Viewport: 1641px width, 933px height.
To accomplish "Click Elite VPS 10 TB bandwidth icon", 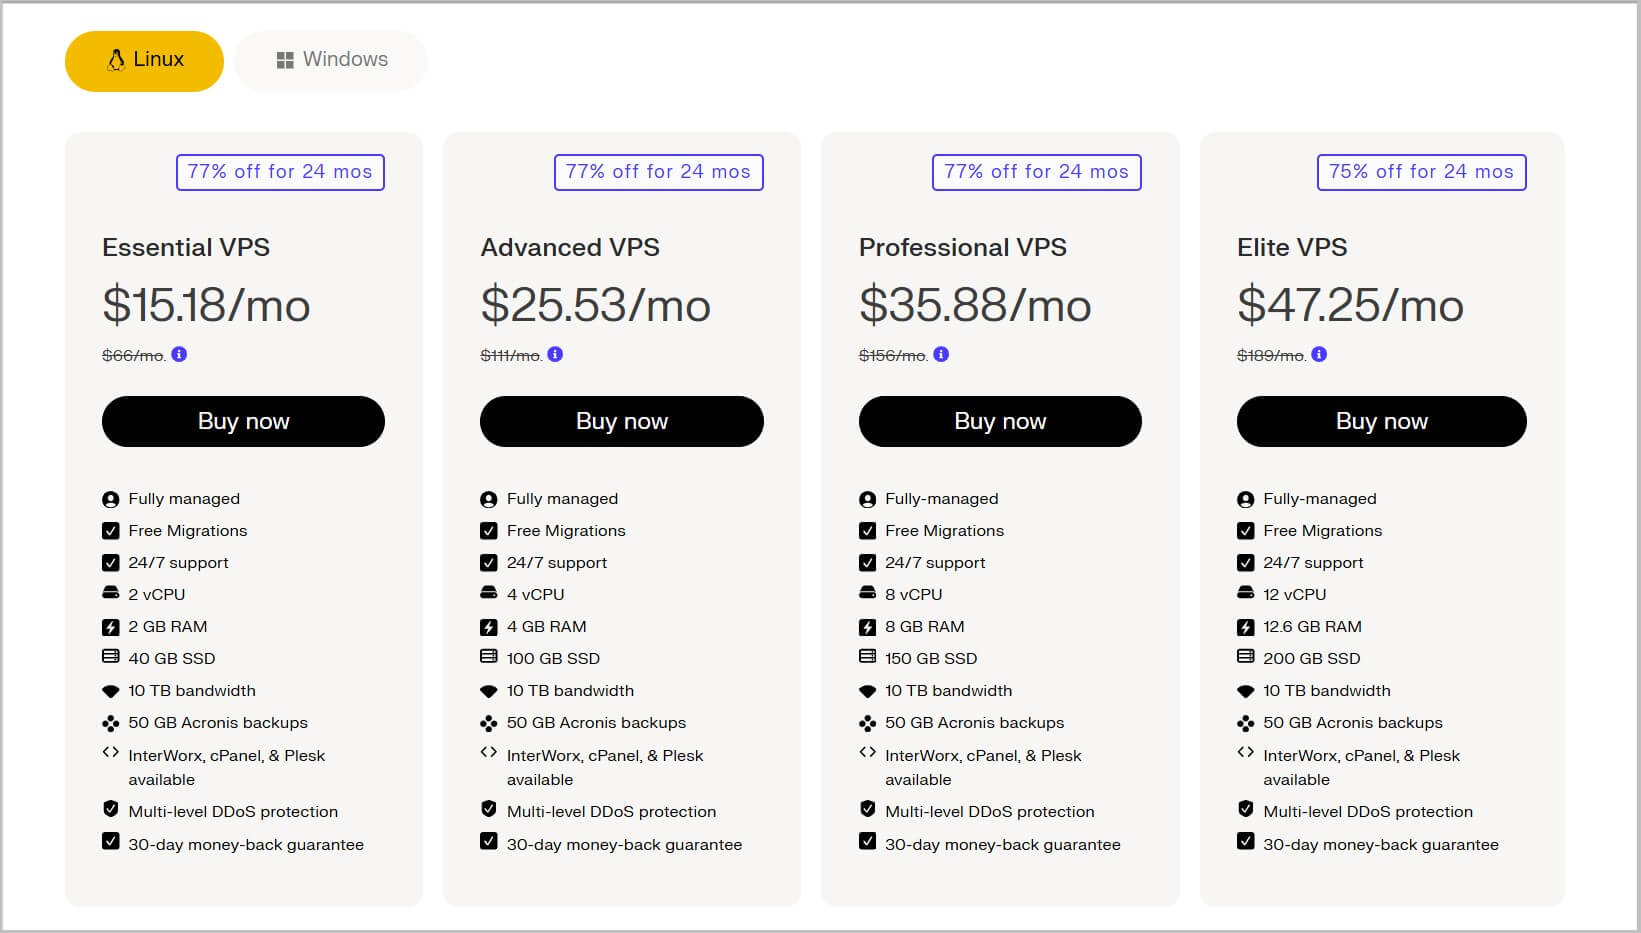I will pyautogui.click(x=1245, y=691).
